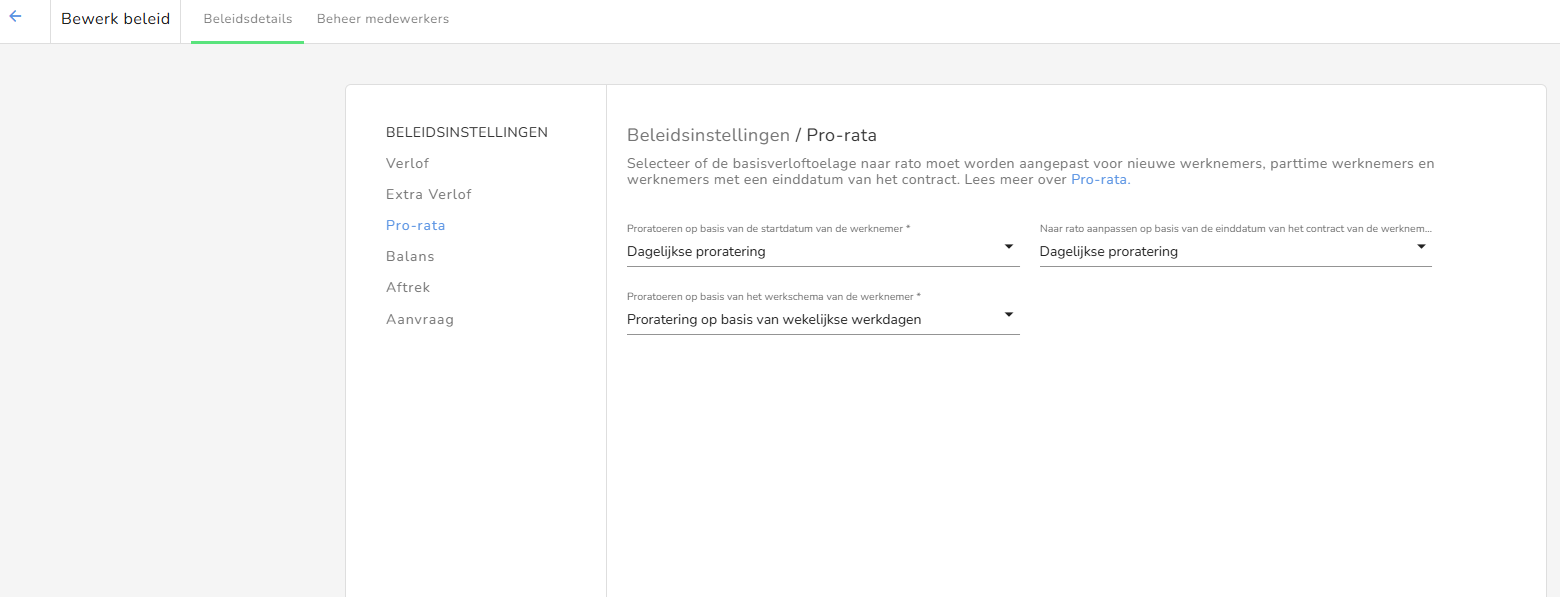Viewport: 1560px width, 597px height.
Task: Select Pro-rata in the sidebar
Action: [x=416, y=225]
